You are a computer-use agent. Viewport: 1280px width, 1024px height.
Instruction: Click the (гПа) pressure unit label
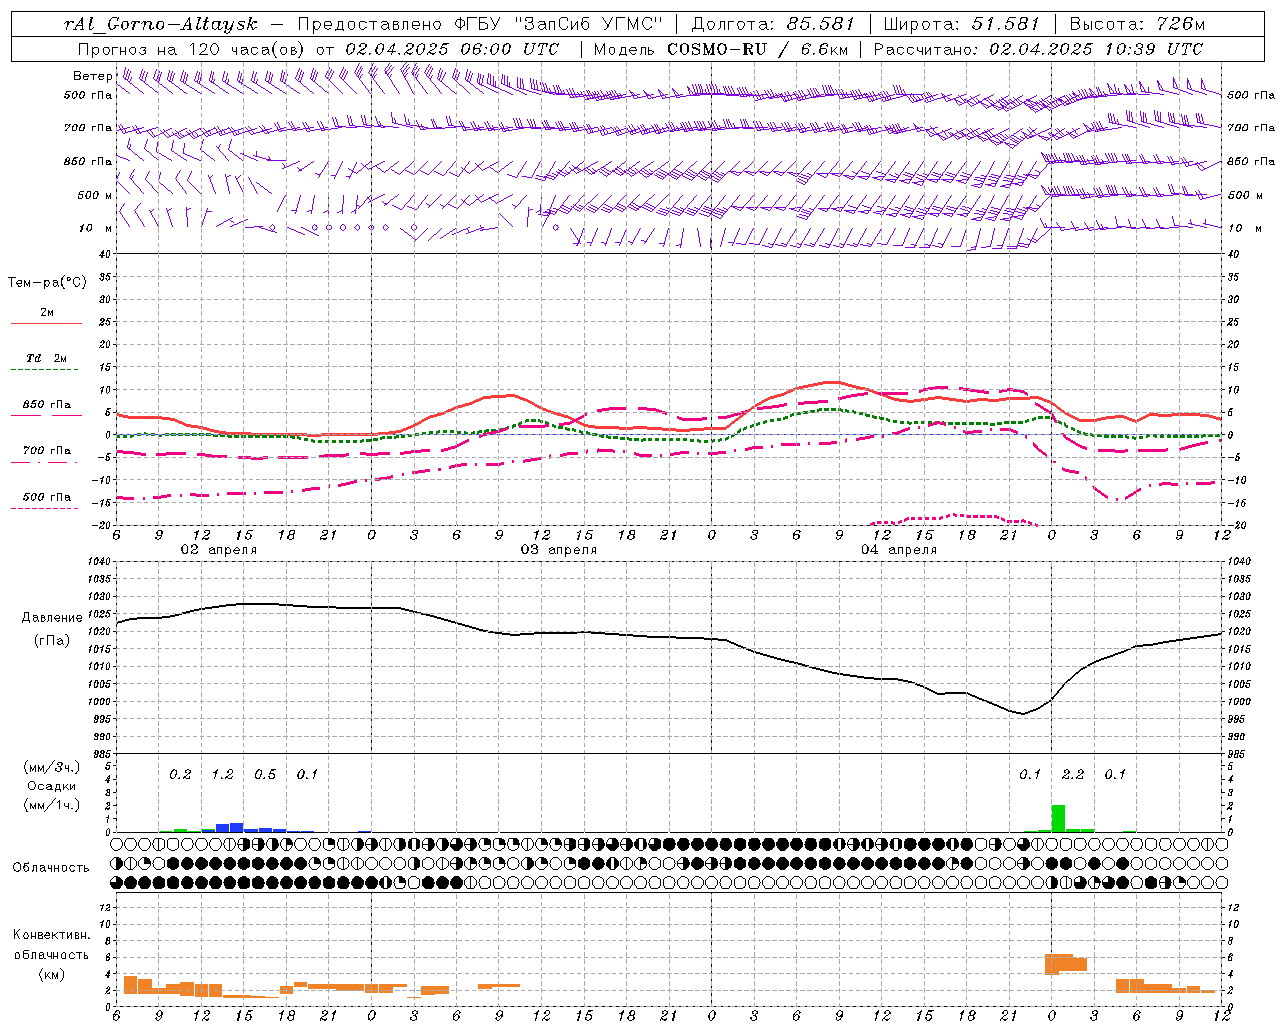[52, 641]
